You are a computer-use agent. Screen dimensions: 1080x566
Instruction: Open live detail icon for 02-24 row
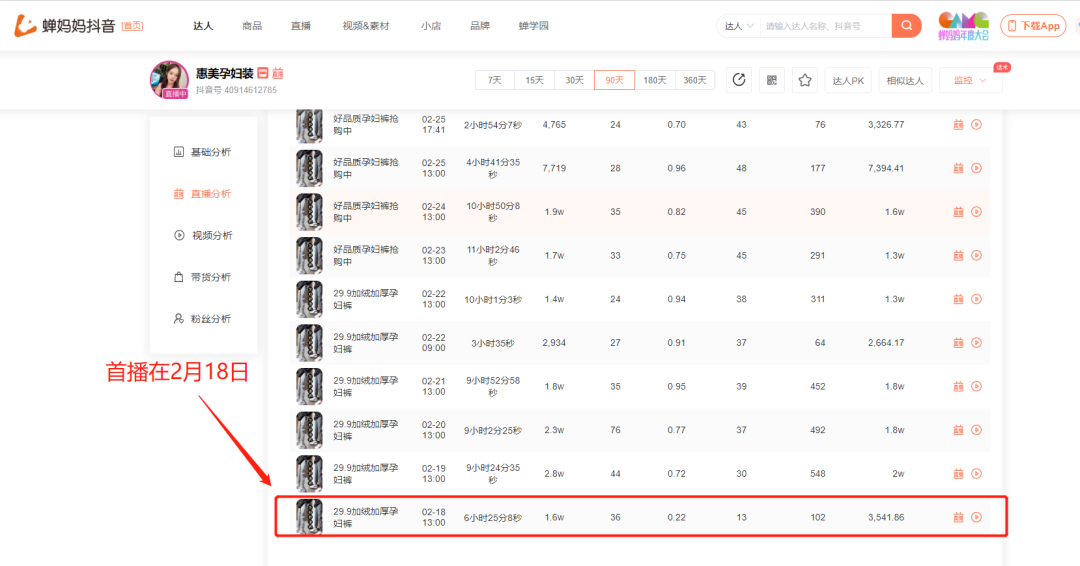click(x=958, y=211)
